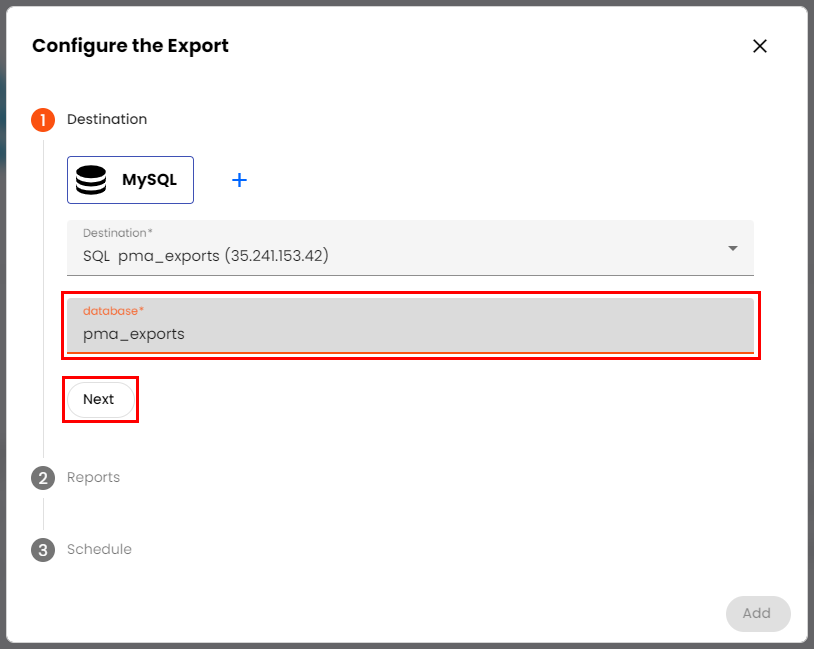
Task: Focus the database input field
Action: click(x=410, y=326)
